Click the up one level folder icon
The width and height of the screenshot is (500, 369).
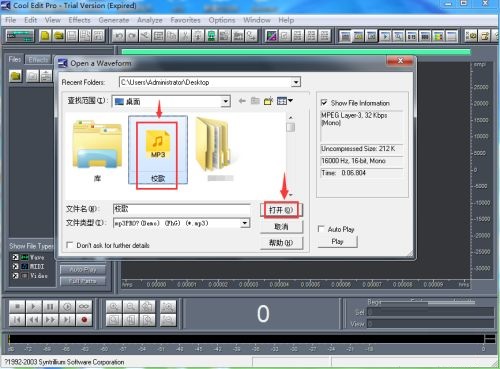pos(255,101)
